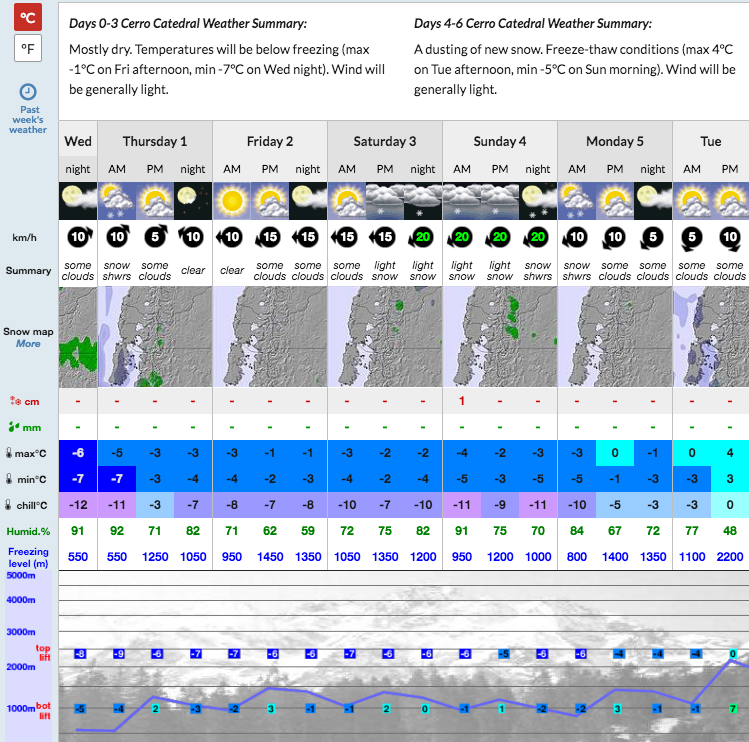Click Friday AM clear sun icon
The image size is (749, 742).
click(232, 201)
